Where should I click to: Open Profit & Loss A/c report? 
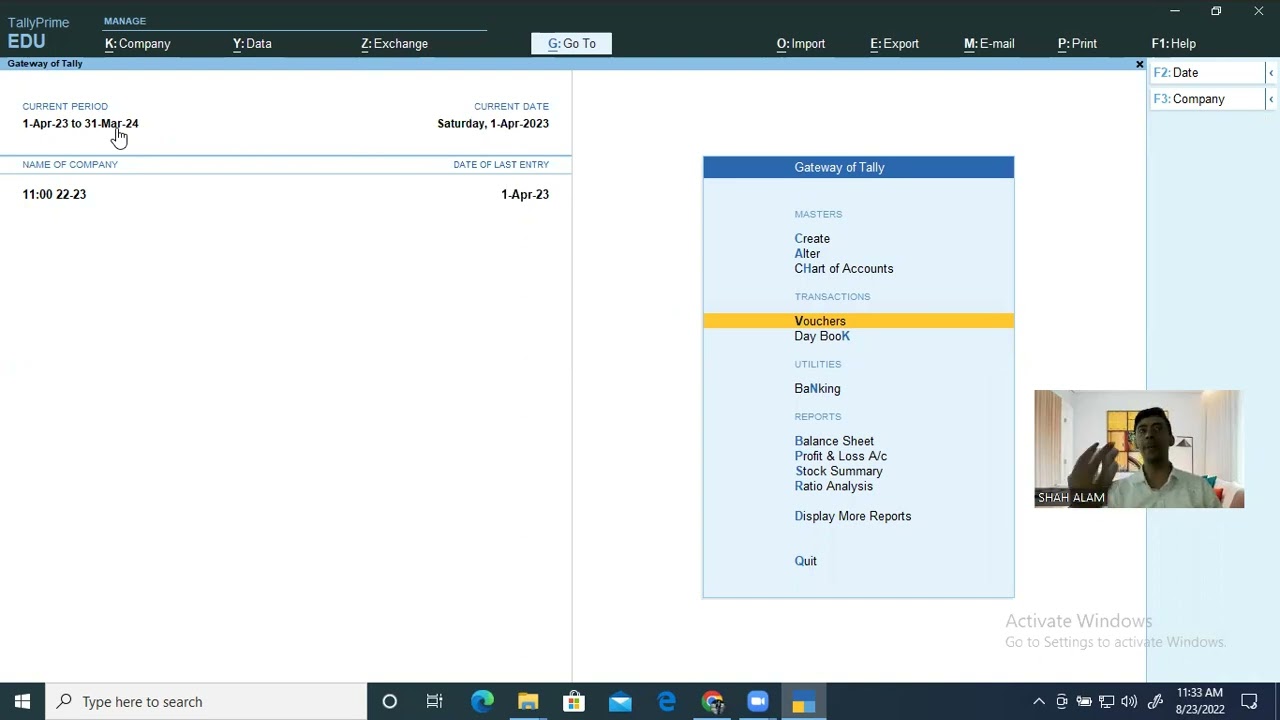point(840,456)
